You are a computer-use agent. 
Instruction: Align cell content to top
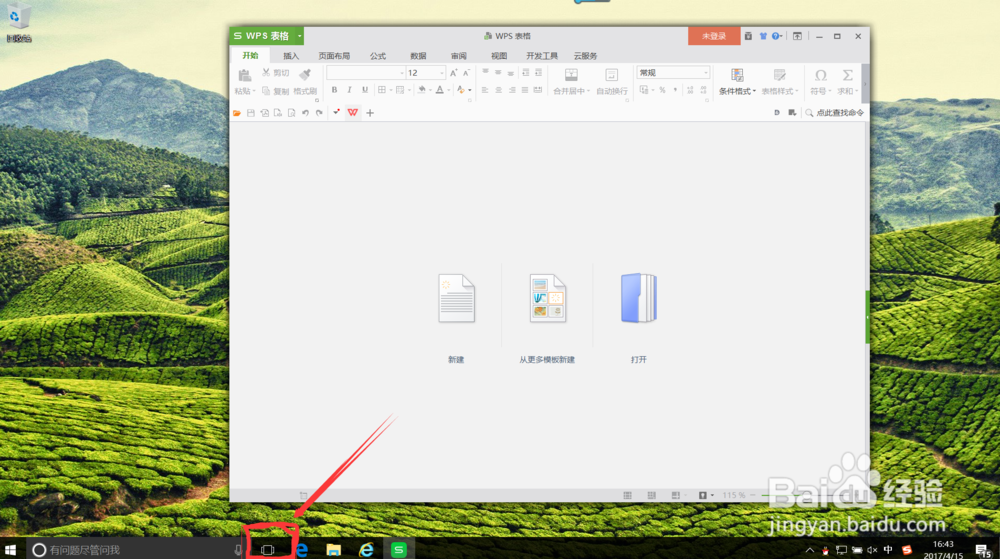tap(485, 73)
